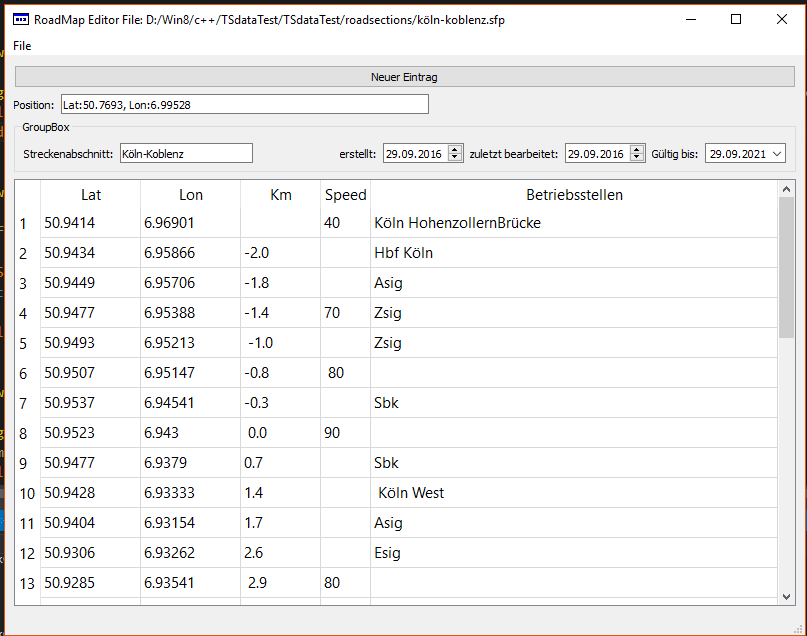Expand the Gültig bis date dropdown

[776, 153]
